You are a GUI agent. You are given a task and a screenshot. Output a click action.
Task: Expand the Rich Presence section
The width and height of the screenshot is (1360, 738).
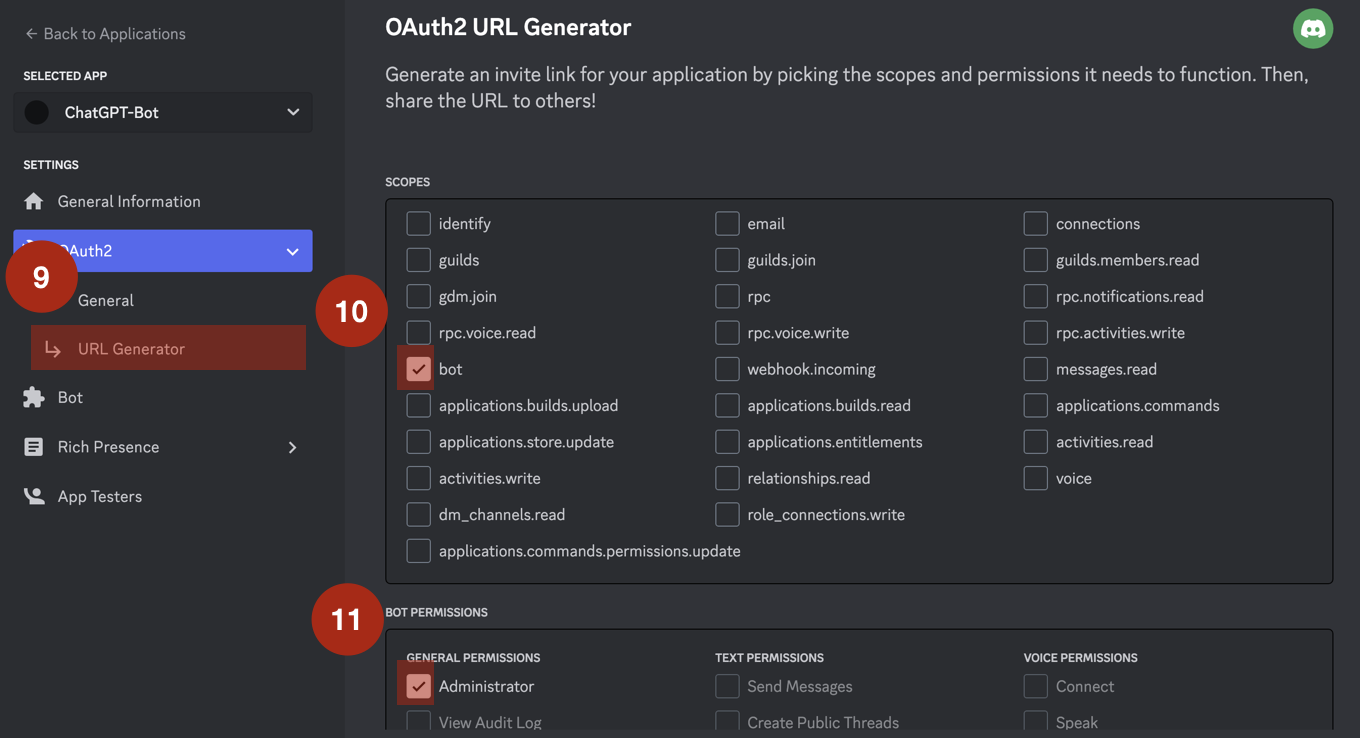coord(293,446)
